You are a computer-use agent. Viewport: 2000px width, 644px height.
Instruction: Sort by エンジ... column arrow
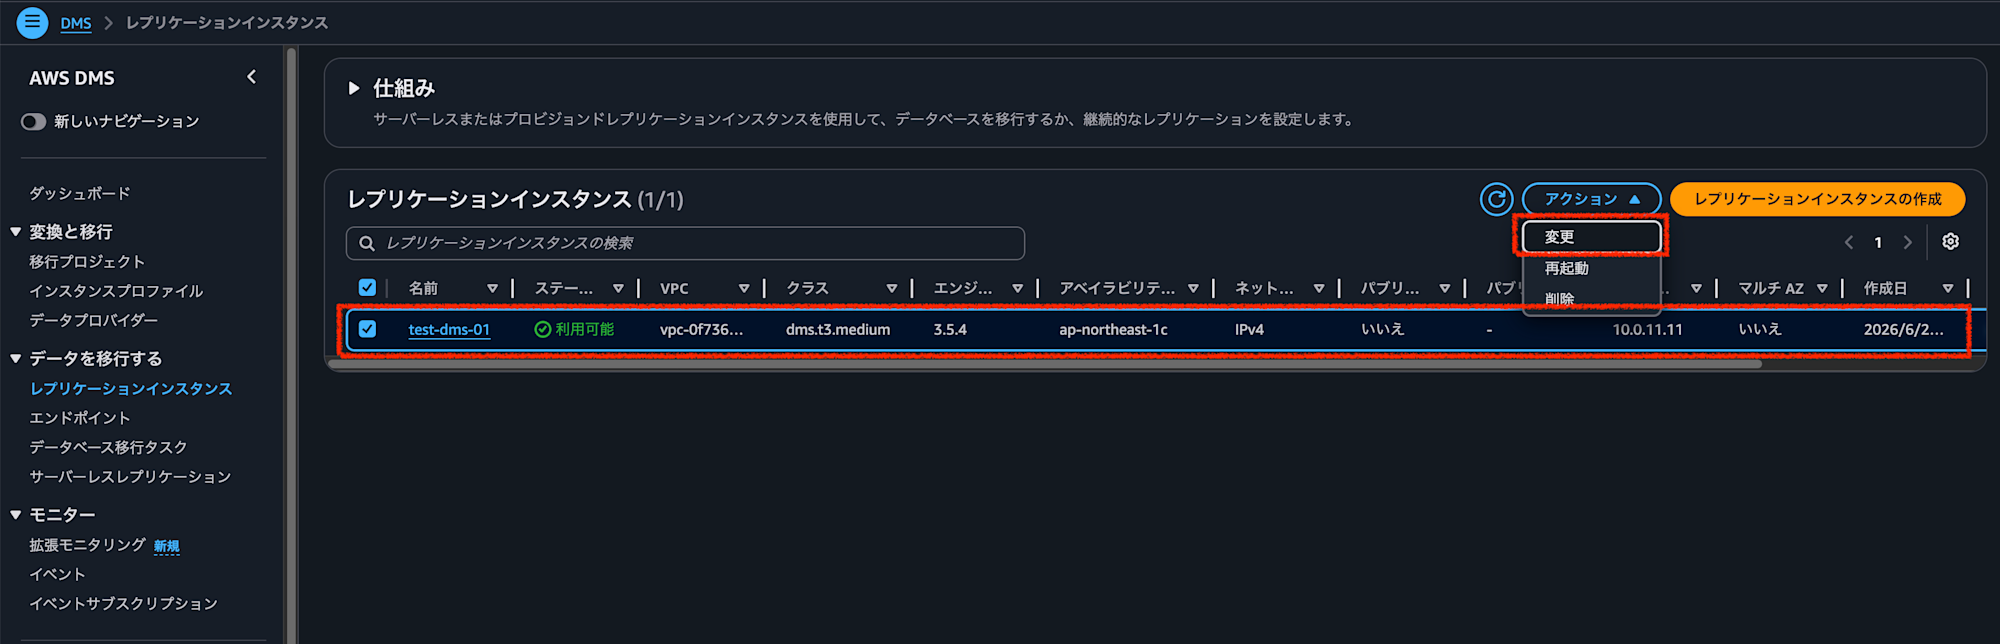[1017, 289]
